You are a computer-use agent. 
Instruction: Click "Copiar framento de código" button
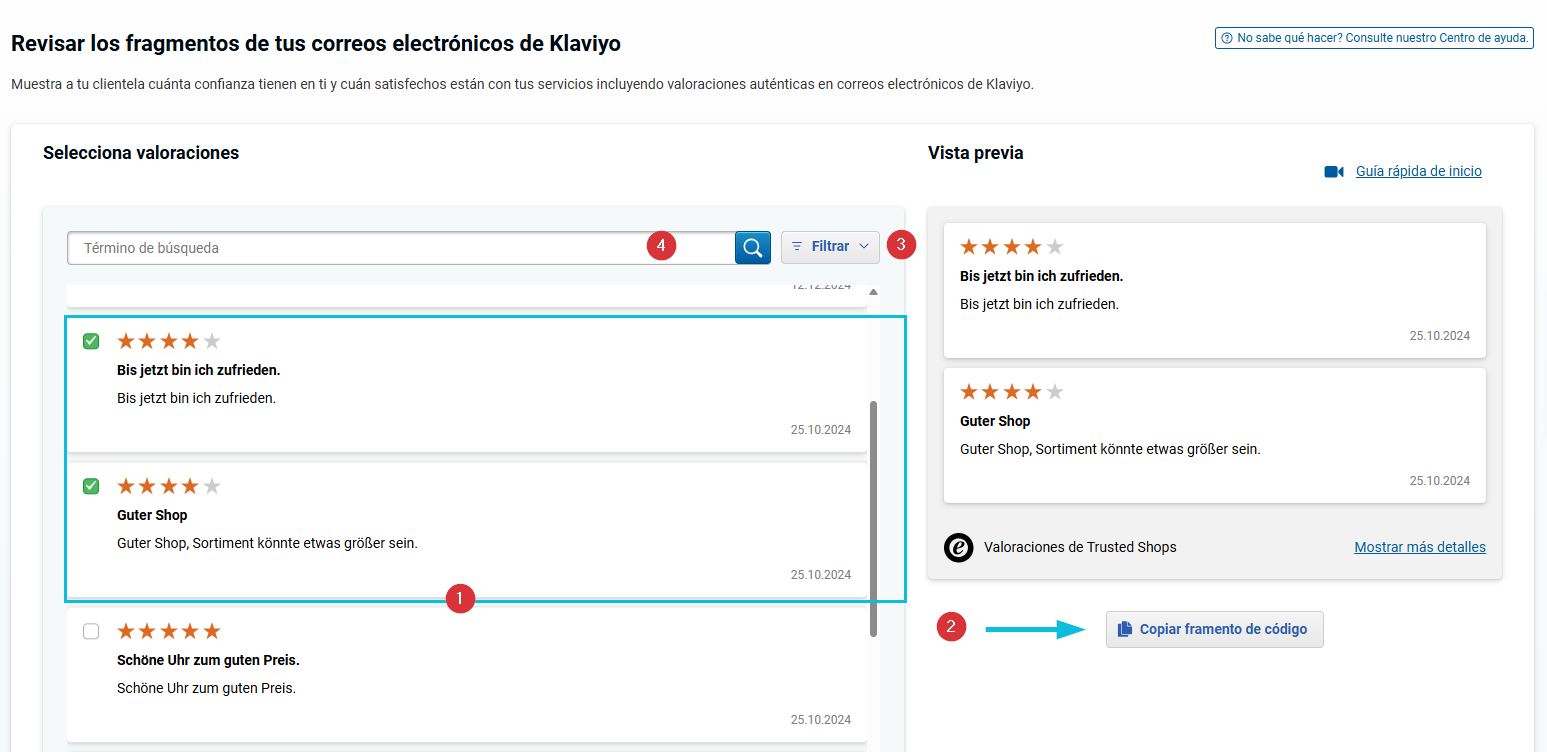(1214, 629)
